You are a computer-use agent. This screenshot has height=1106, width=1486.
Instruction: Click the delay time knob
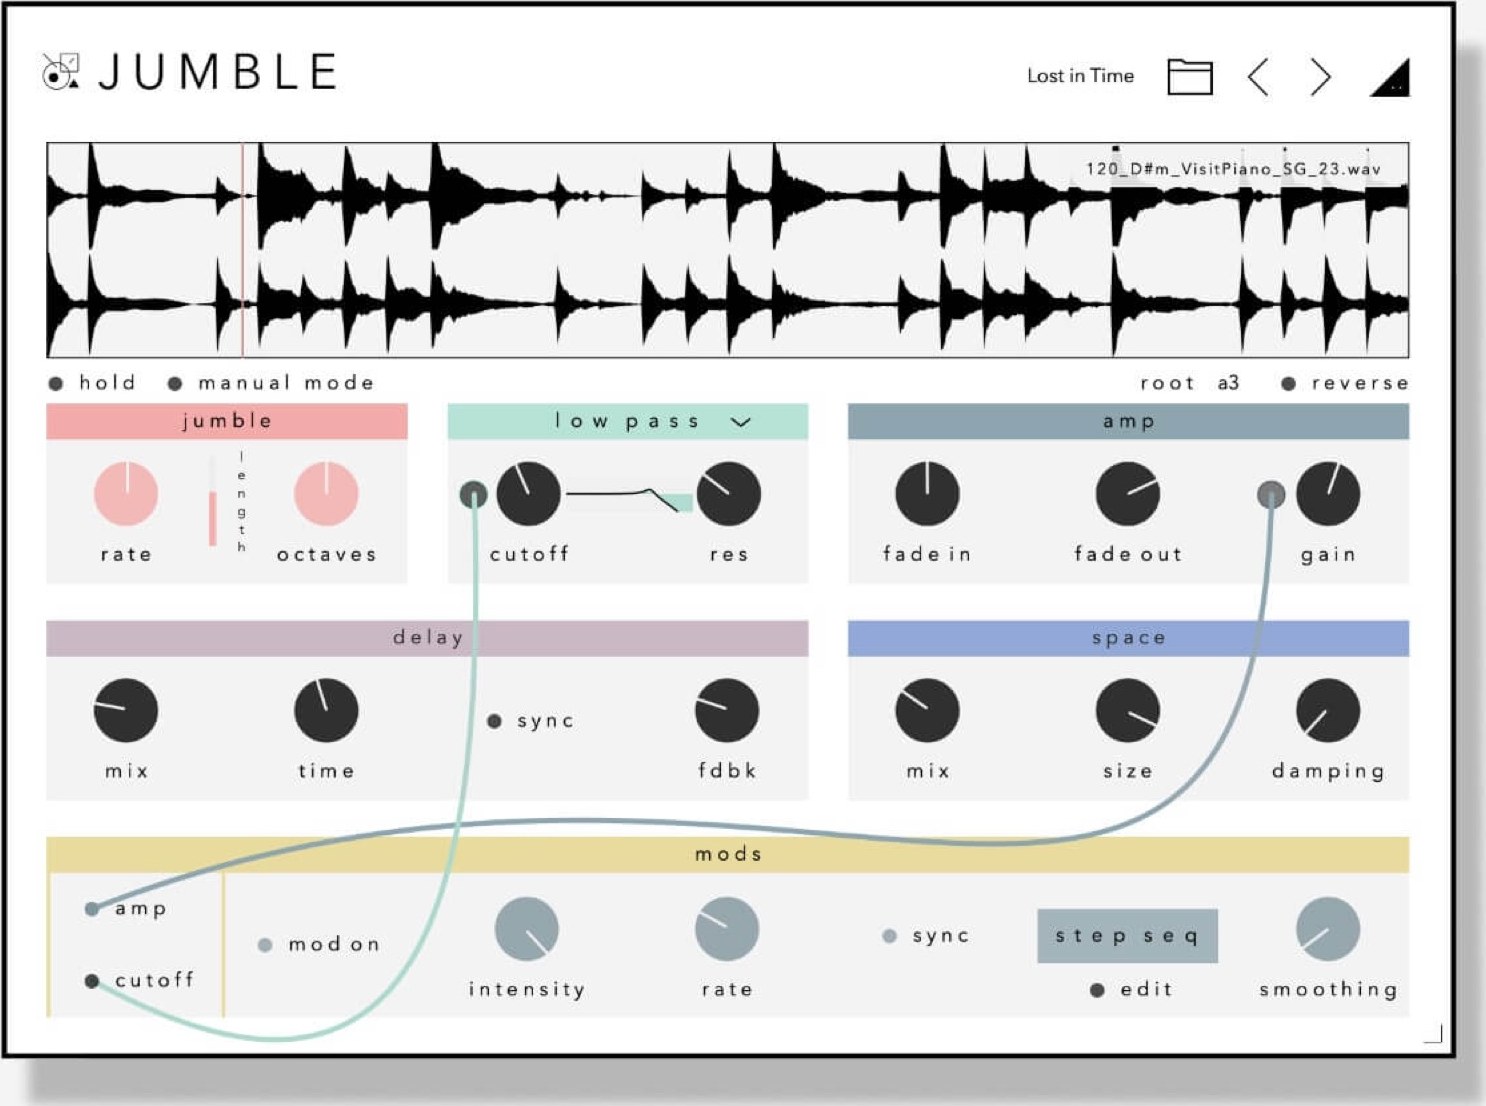[x=326, y=711]
